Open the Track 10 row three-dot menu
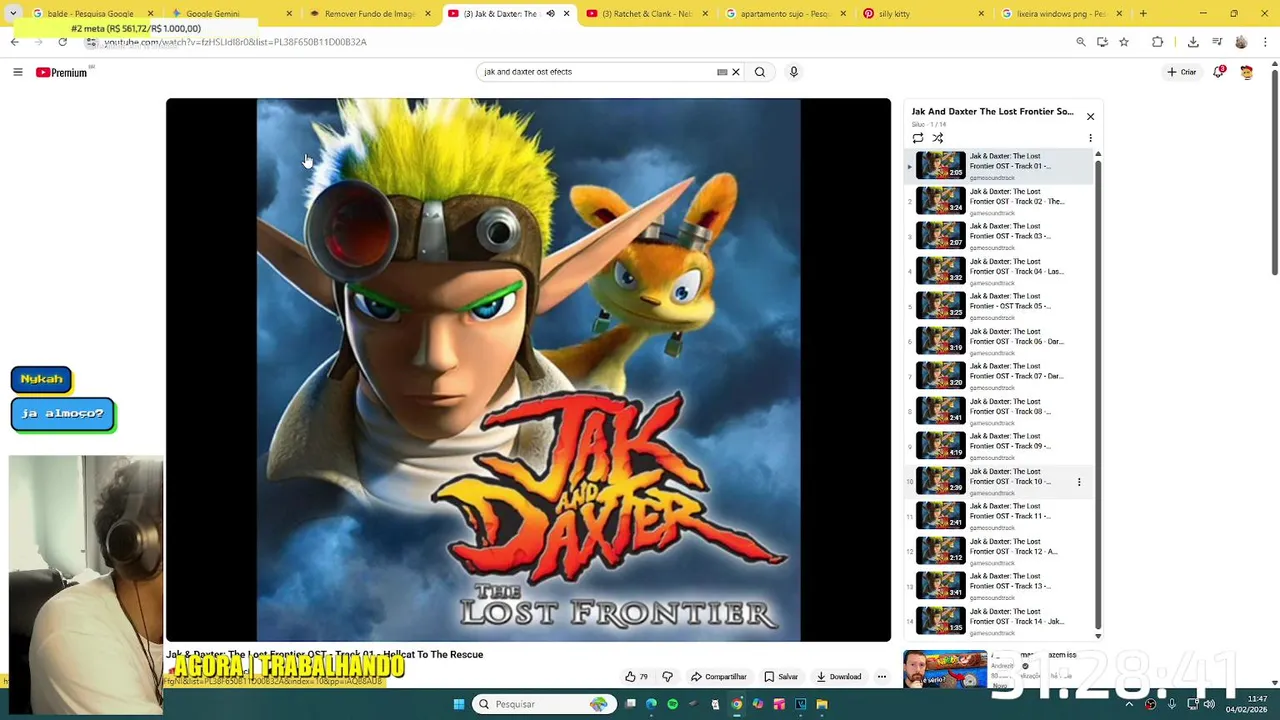The height and width of the screenshot is (720, 1280). coord(1079,482)
